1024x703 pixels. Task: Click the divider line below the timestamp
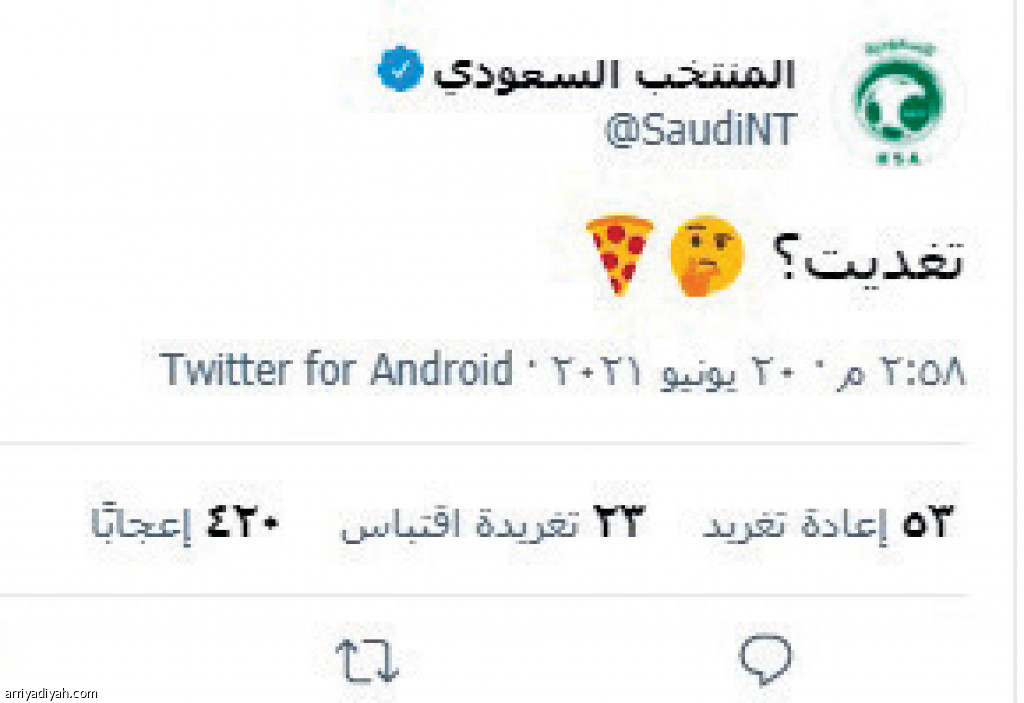click(485, 444)
